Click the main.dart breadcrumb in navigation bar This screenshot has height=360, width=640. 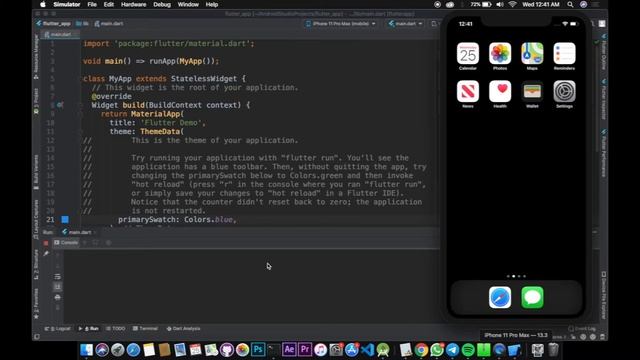click(x=109, y=24)
